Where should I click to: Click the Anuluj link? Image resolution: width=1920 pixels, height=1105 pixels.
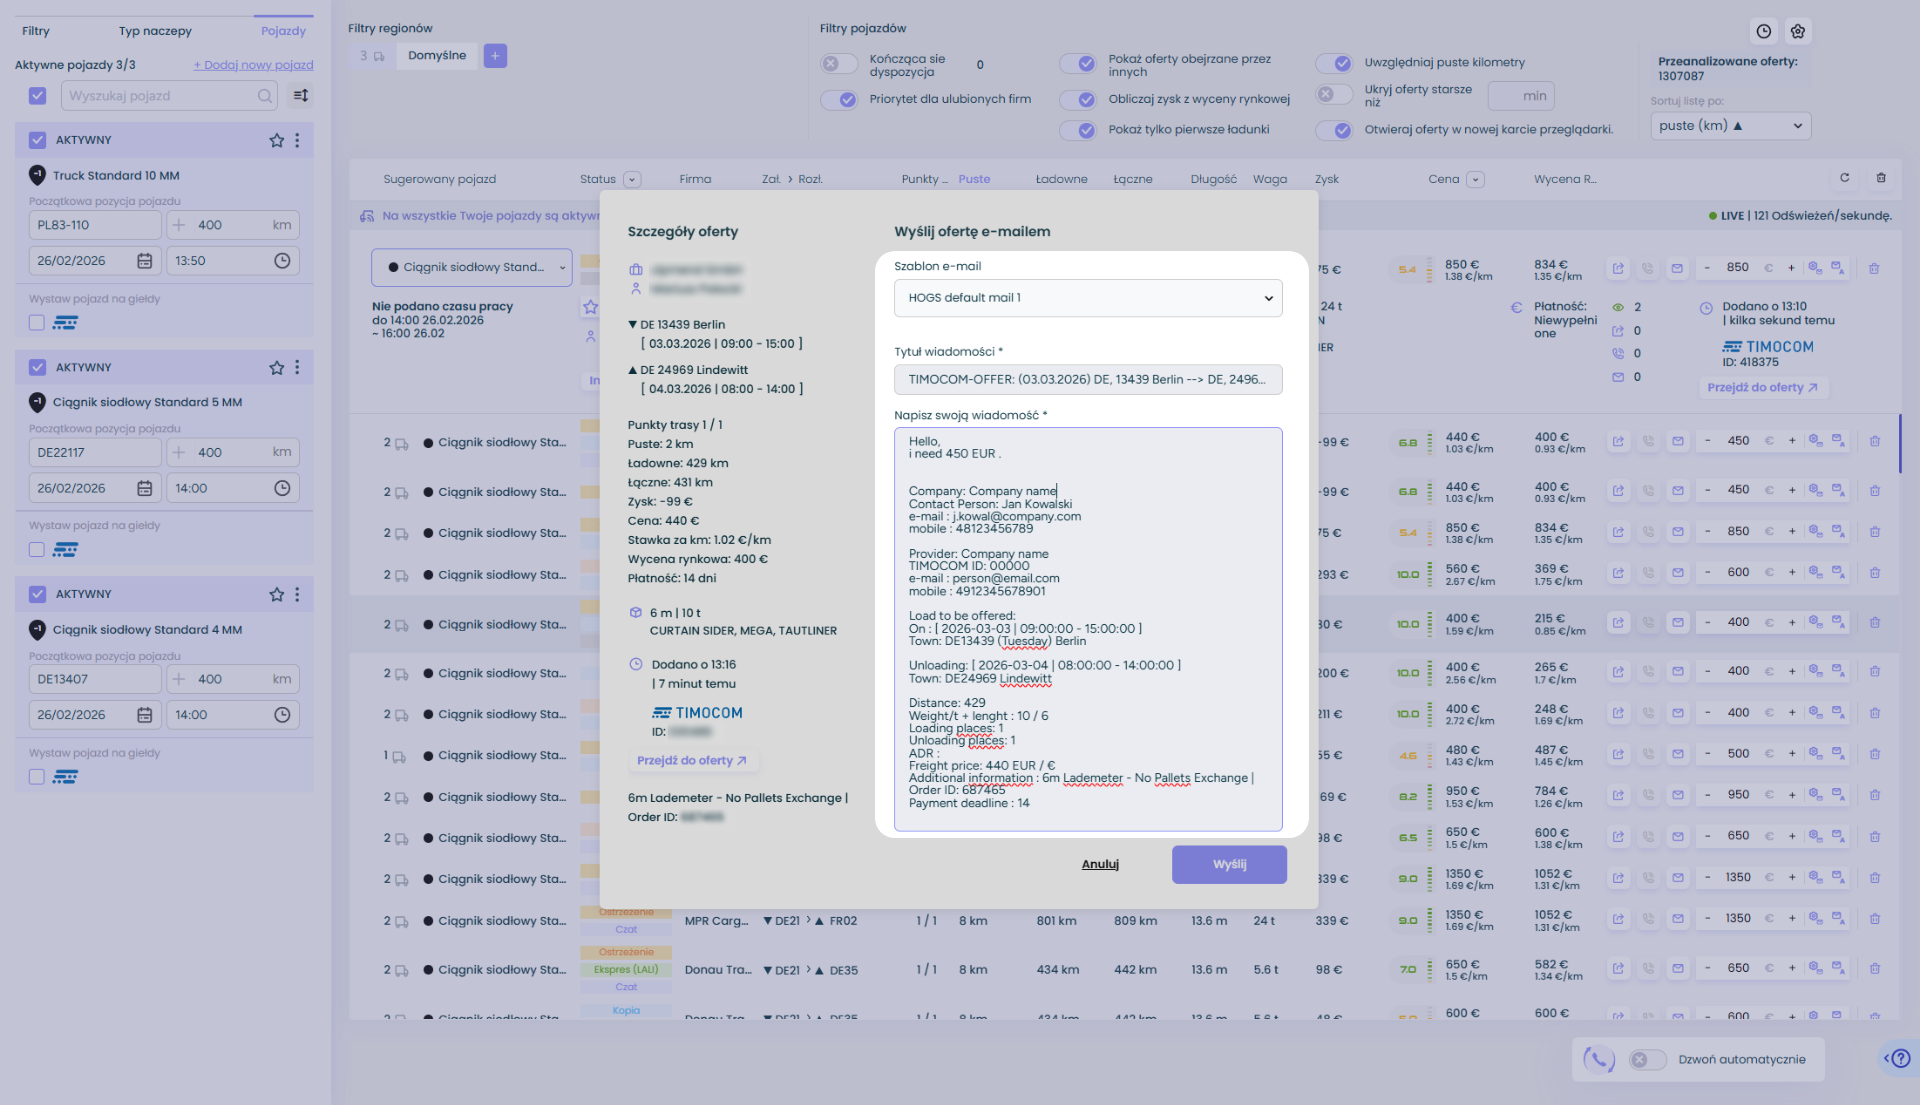pos(1100,865)
